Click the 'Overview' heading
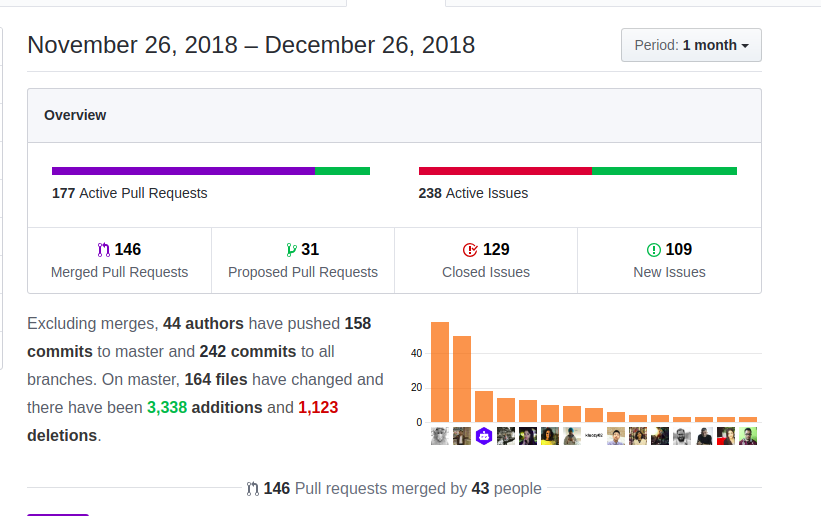 coord(75,115)
